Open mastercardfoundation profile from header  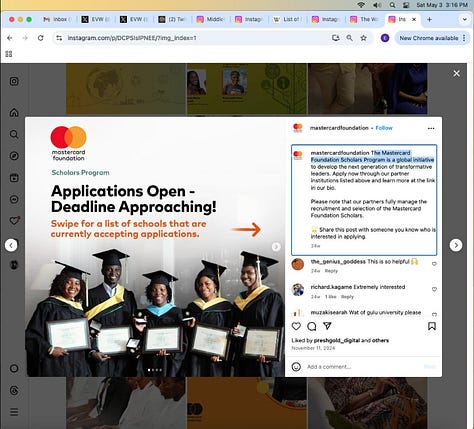point(339,128)
